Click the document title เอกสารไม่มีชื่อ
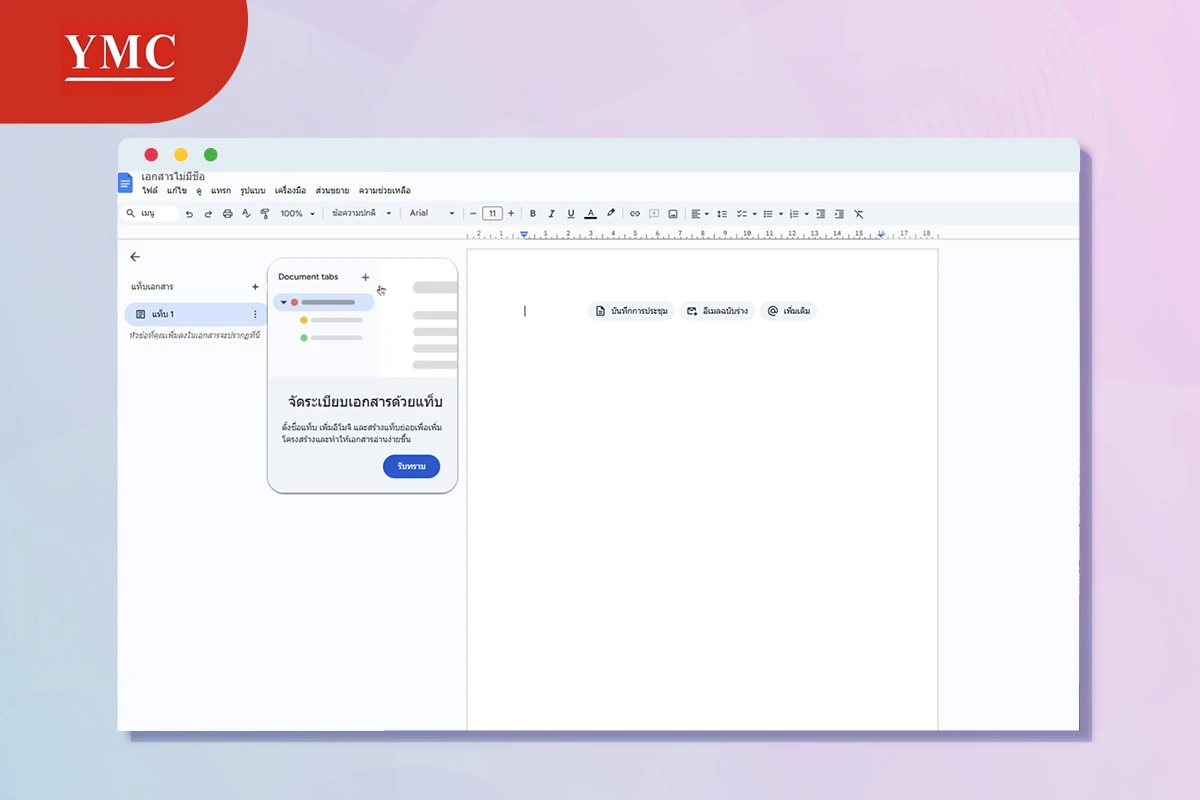1200x800 pixels. point(173,176)
